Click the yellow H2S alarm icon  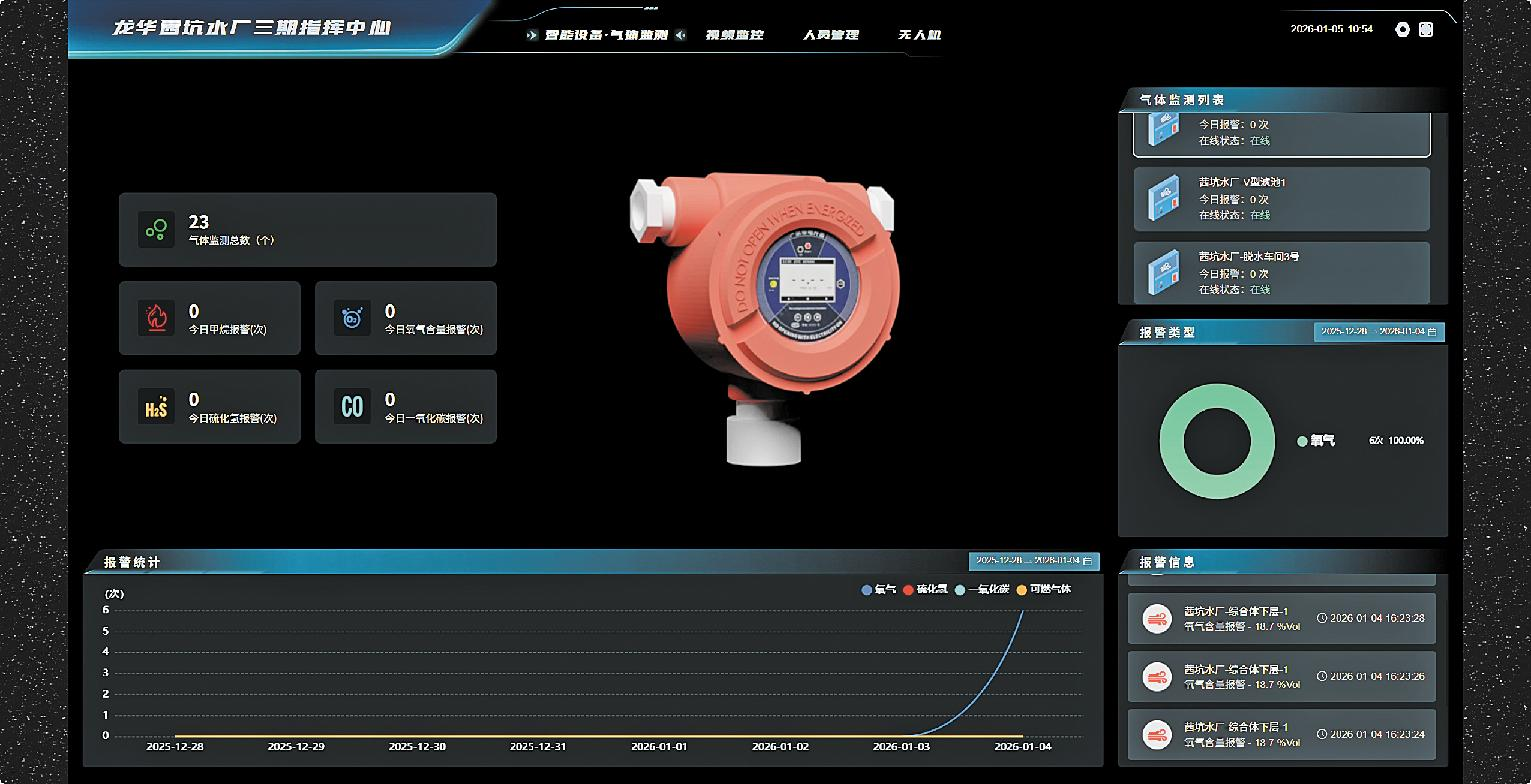tap(156, 407)
